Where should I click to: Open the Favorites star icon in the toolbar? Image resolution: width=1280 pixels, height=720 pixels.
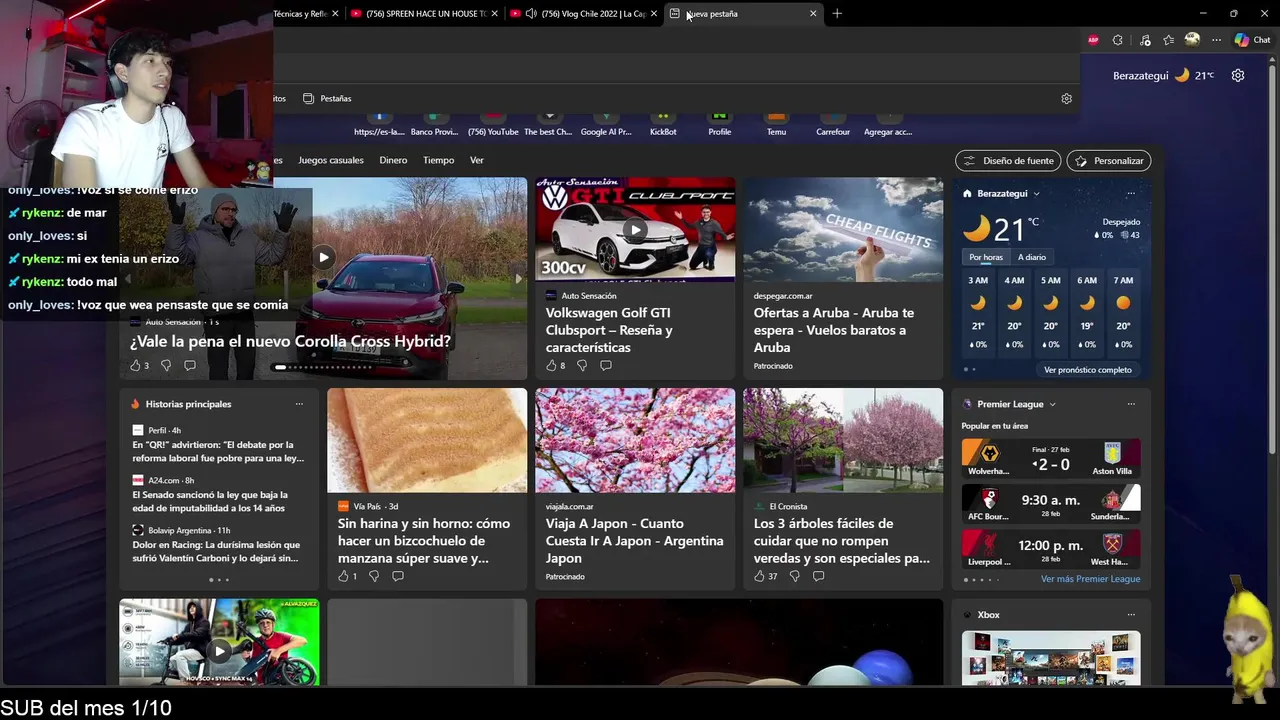coord(1168,40)
